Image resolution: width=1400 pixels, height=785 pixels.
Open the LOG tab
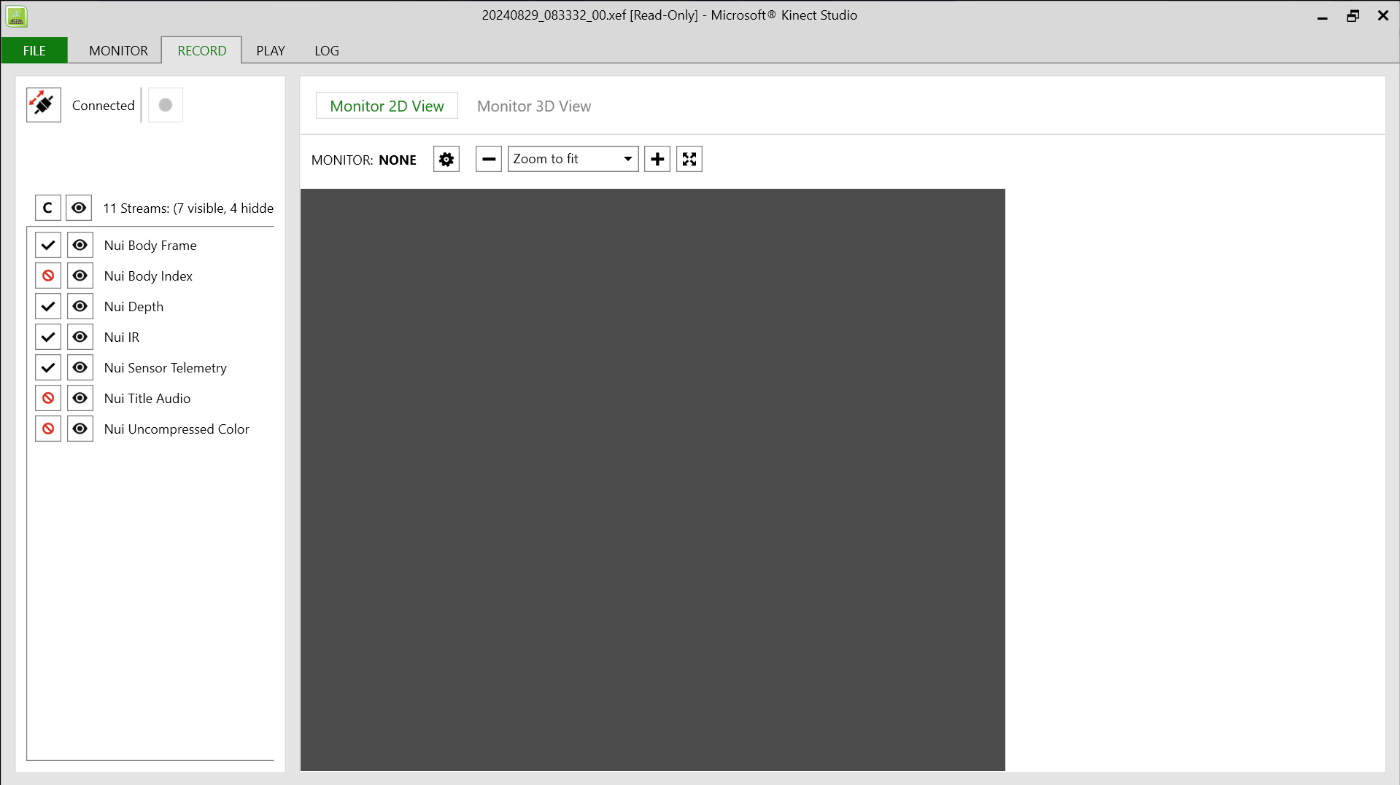(327, 50)
